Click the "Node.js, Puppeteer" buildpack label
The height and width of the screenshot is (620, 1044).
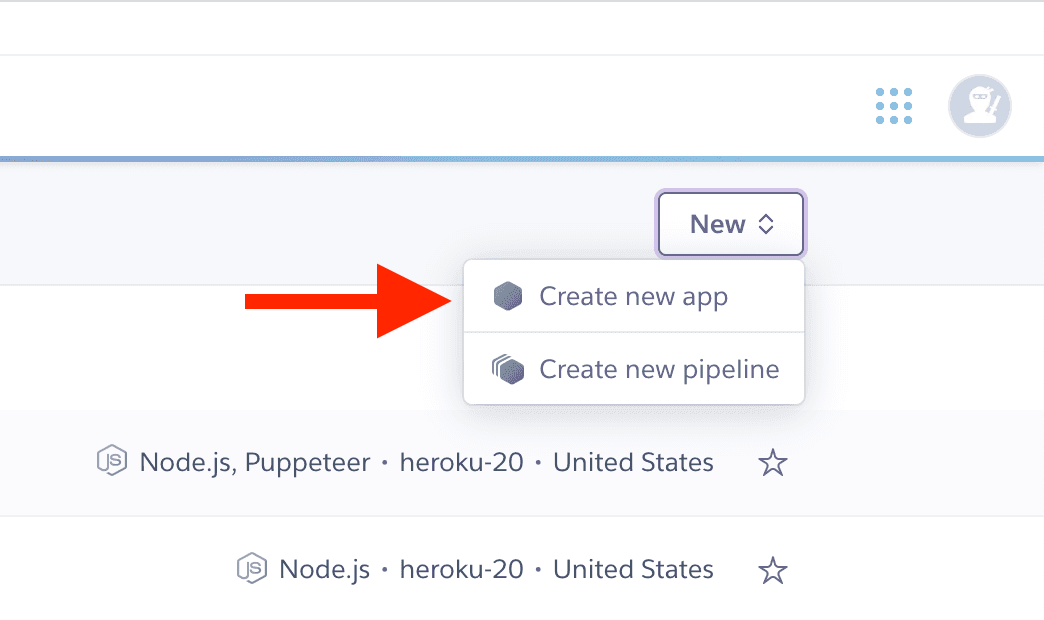(x=255, y=463)
